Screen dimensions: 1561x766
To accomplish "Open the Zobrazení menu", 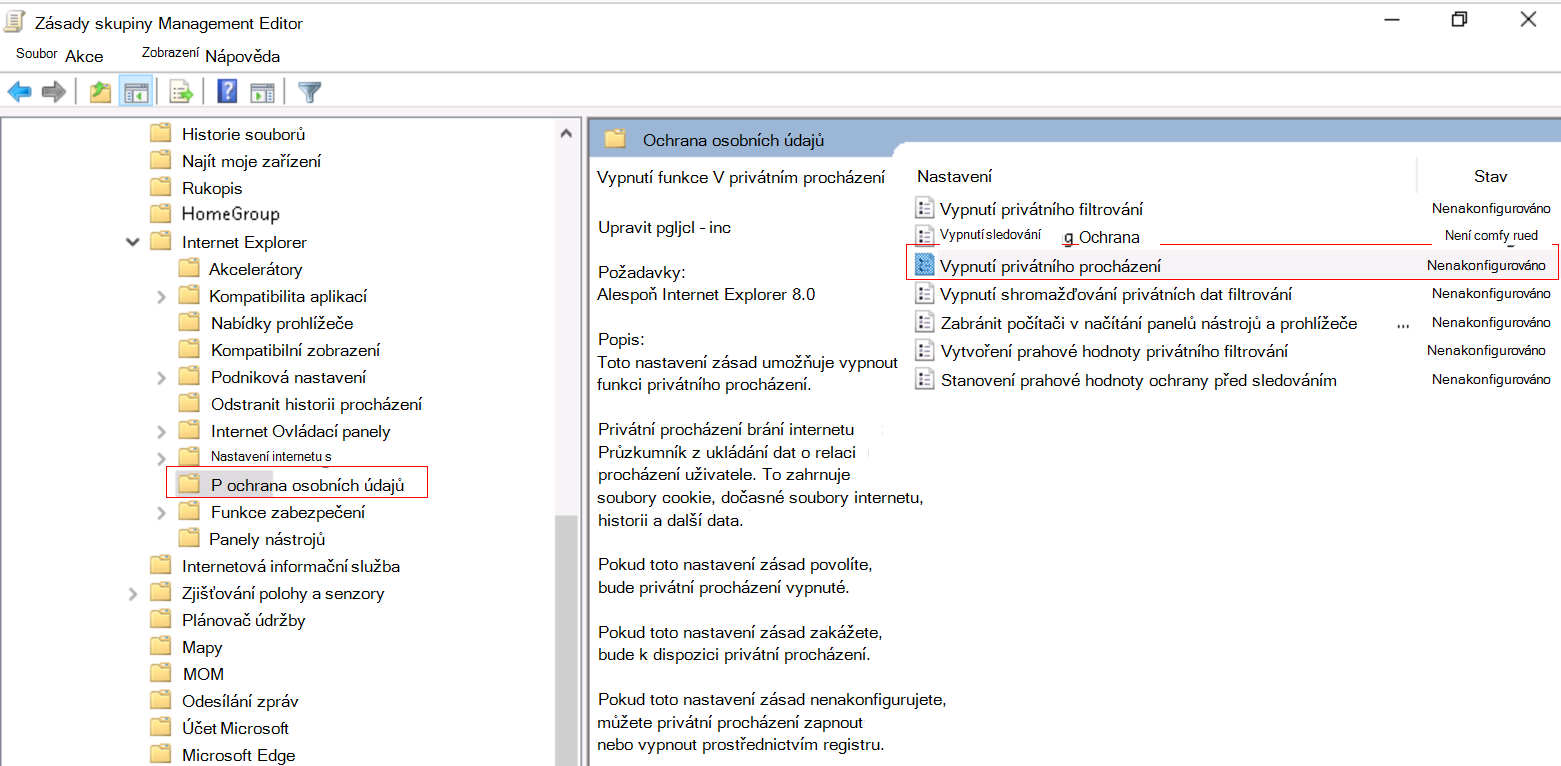I will click(170, 54).
